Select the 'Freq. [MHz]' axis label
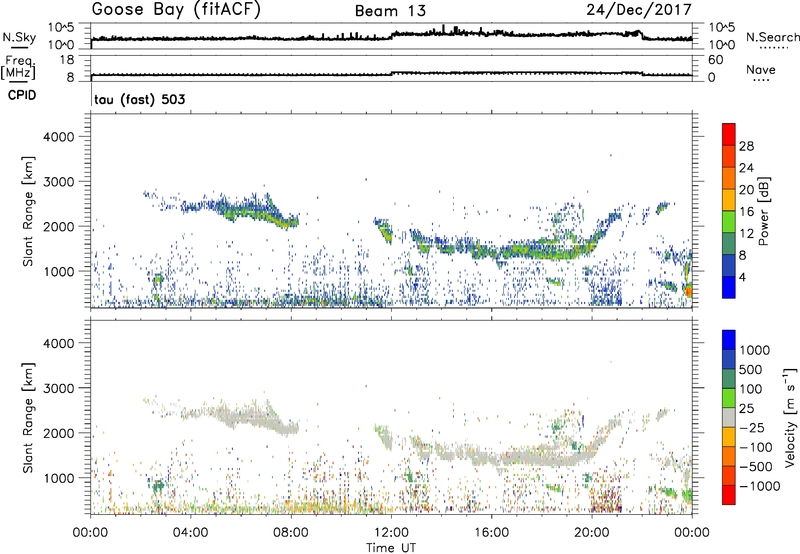Screen dimensions: 800x554 18,68
